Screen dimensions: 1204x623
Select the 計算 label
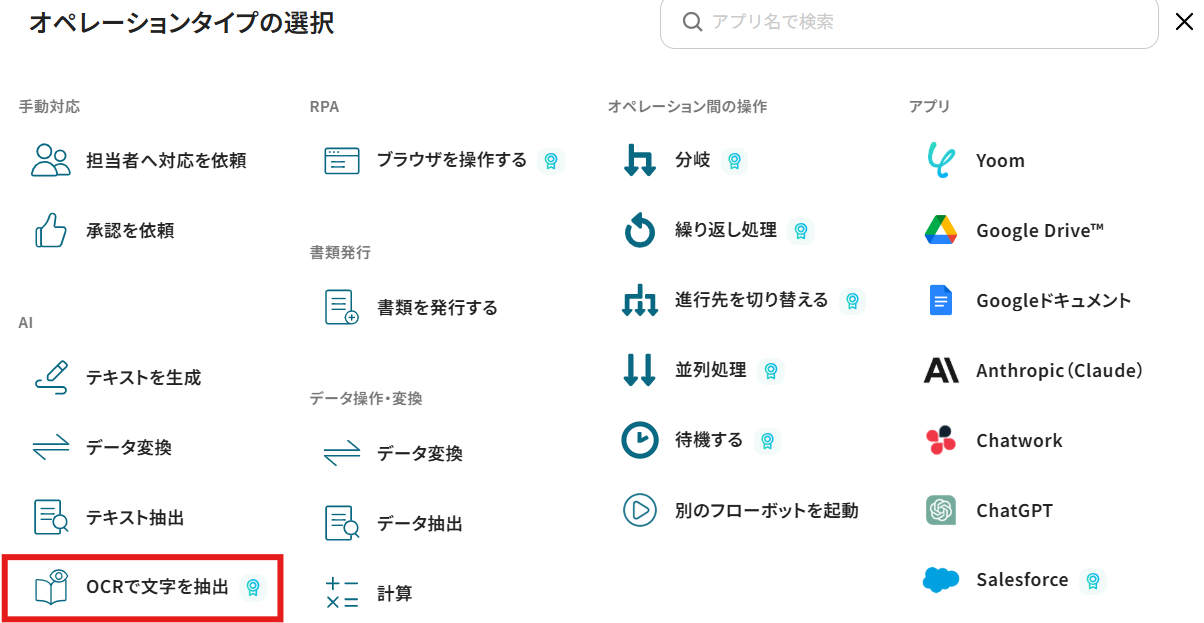click(x=394, y=593)
